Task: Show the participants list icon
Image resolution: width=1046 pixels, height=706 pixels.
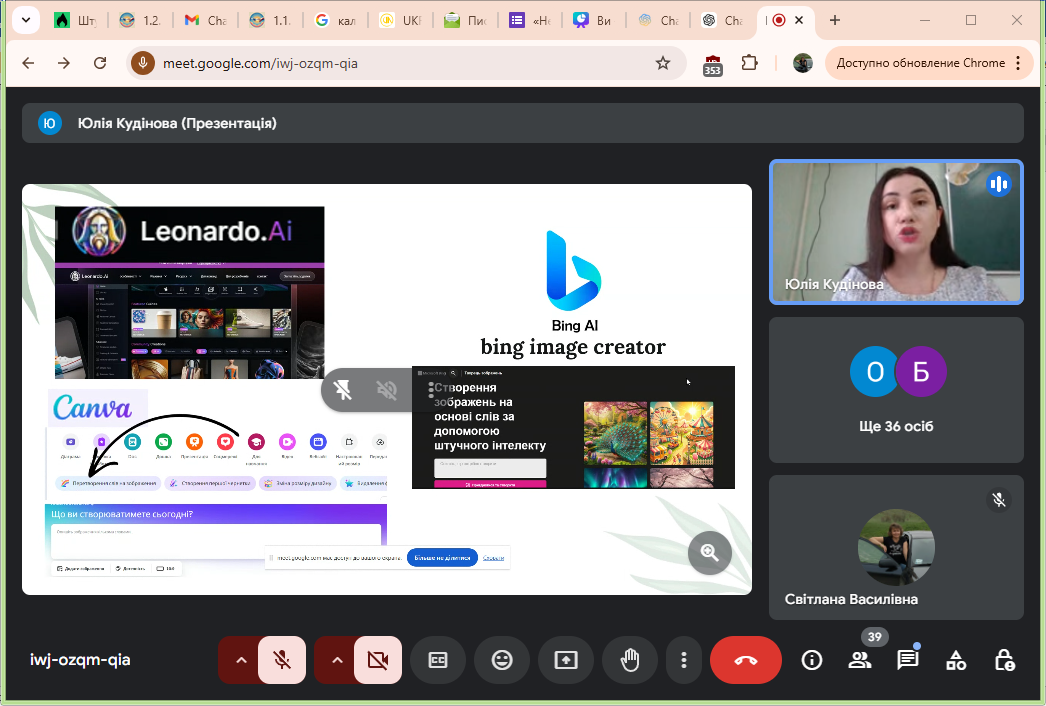Action: [x=859, y=660]
